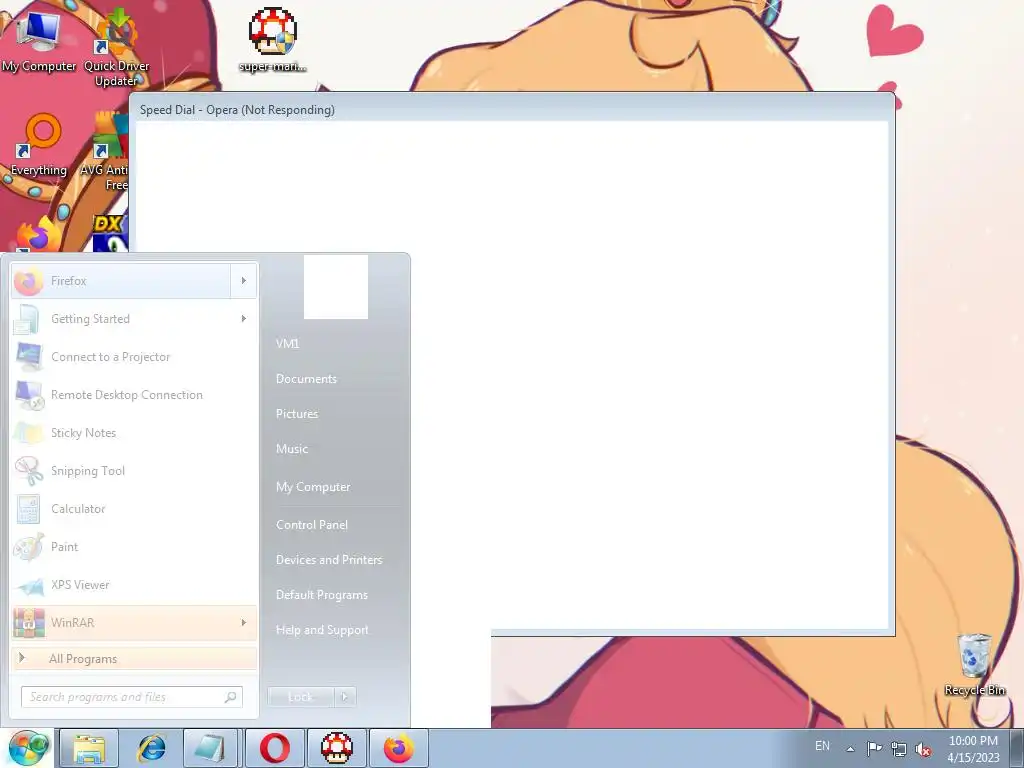Screen dimensions: 1024x768
Task: Switch to the Mario mushroom taskbar app
Action: (337, 748)
